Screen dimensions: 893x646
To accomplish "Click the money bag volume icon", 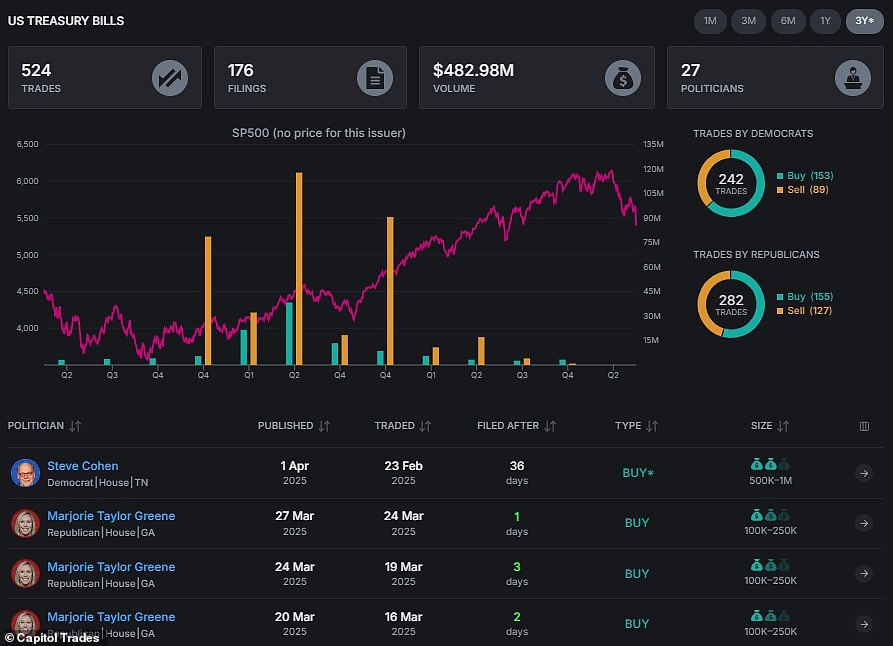I will tap(623, 77).
